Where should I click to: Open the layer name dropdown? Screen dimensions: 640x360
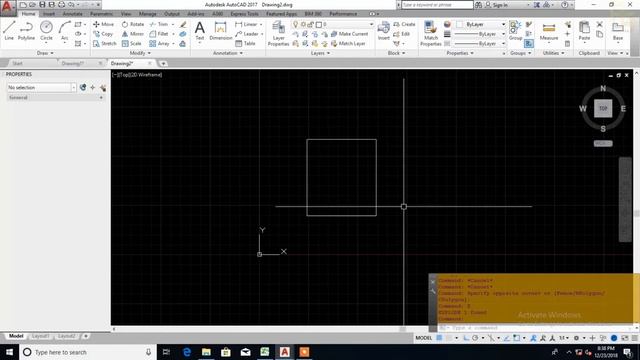(x=371, y=24)
